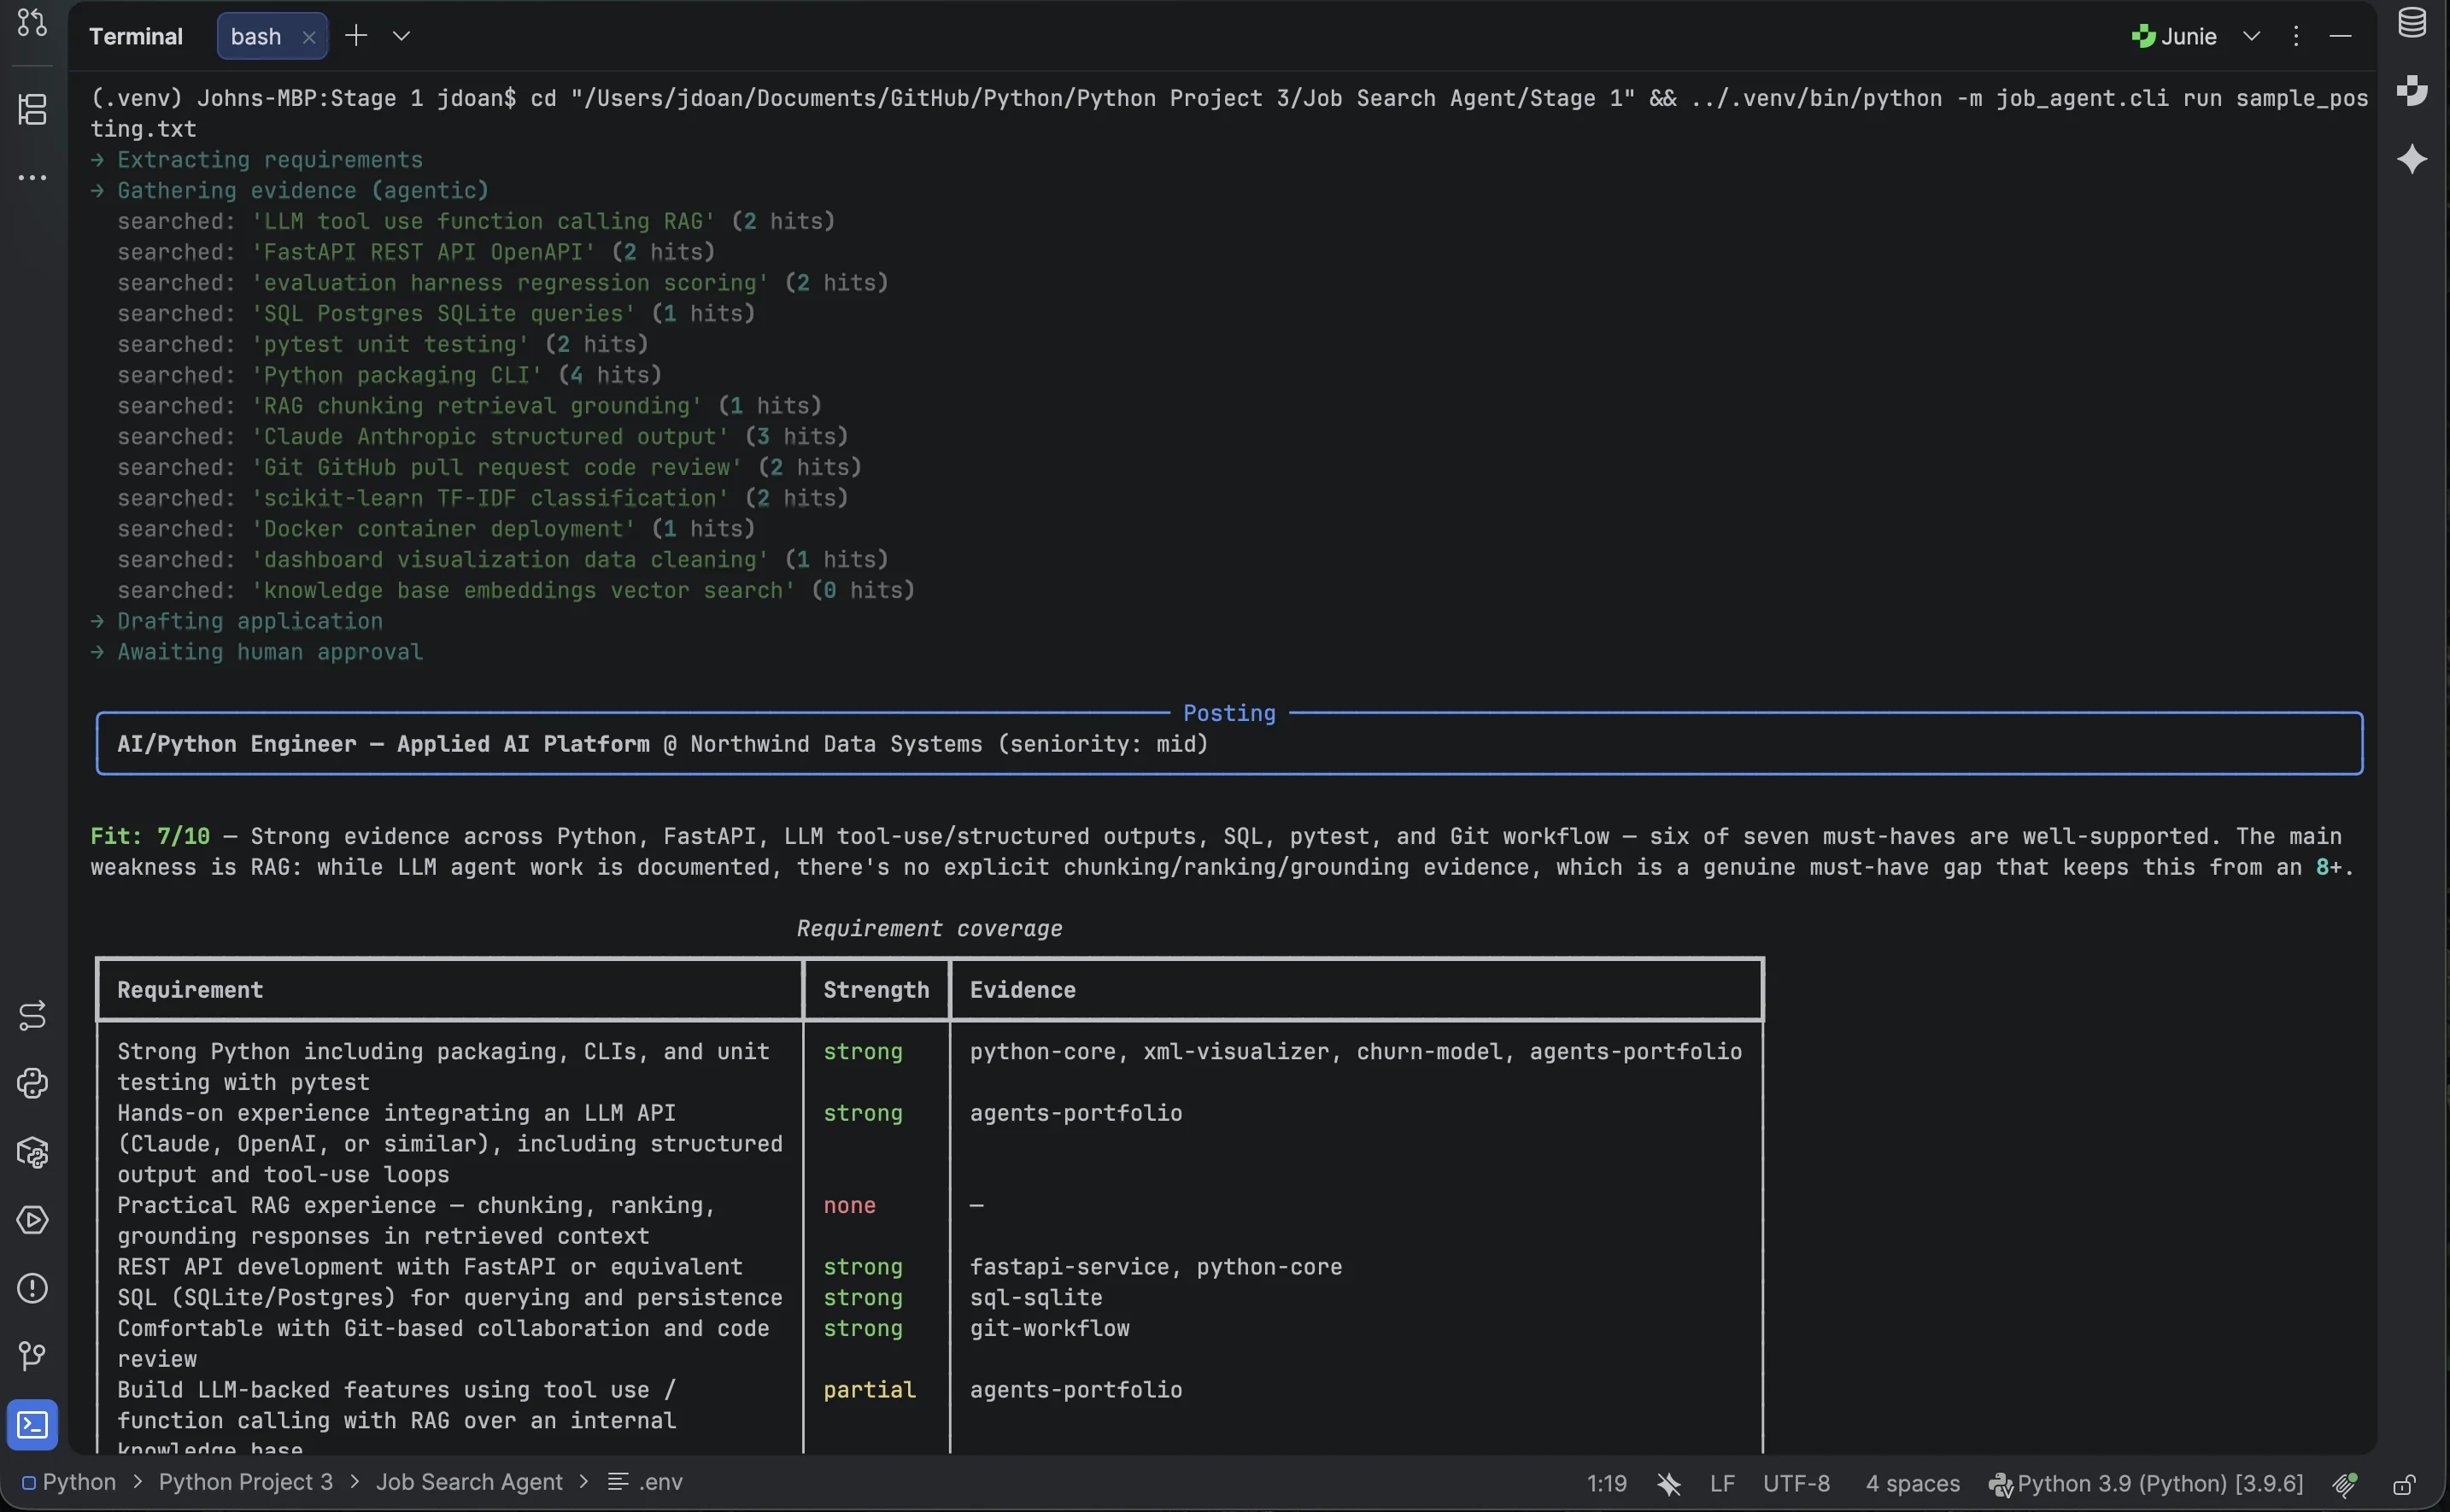Click the 'Requirement' column header
The width and height of the screenshot is (2450, 1512).
190,990
